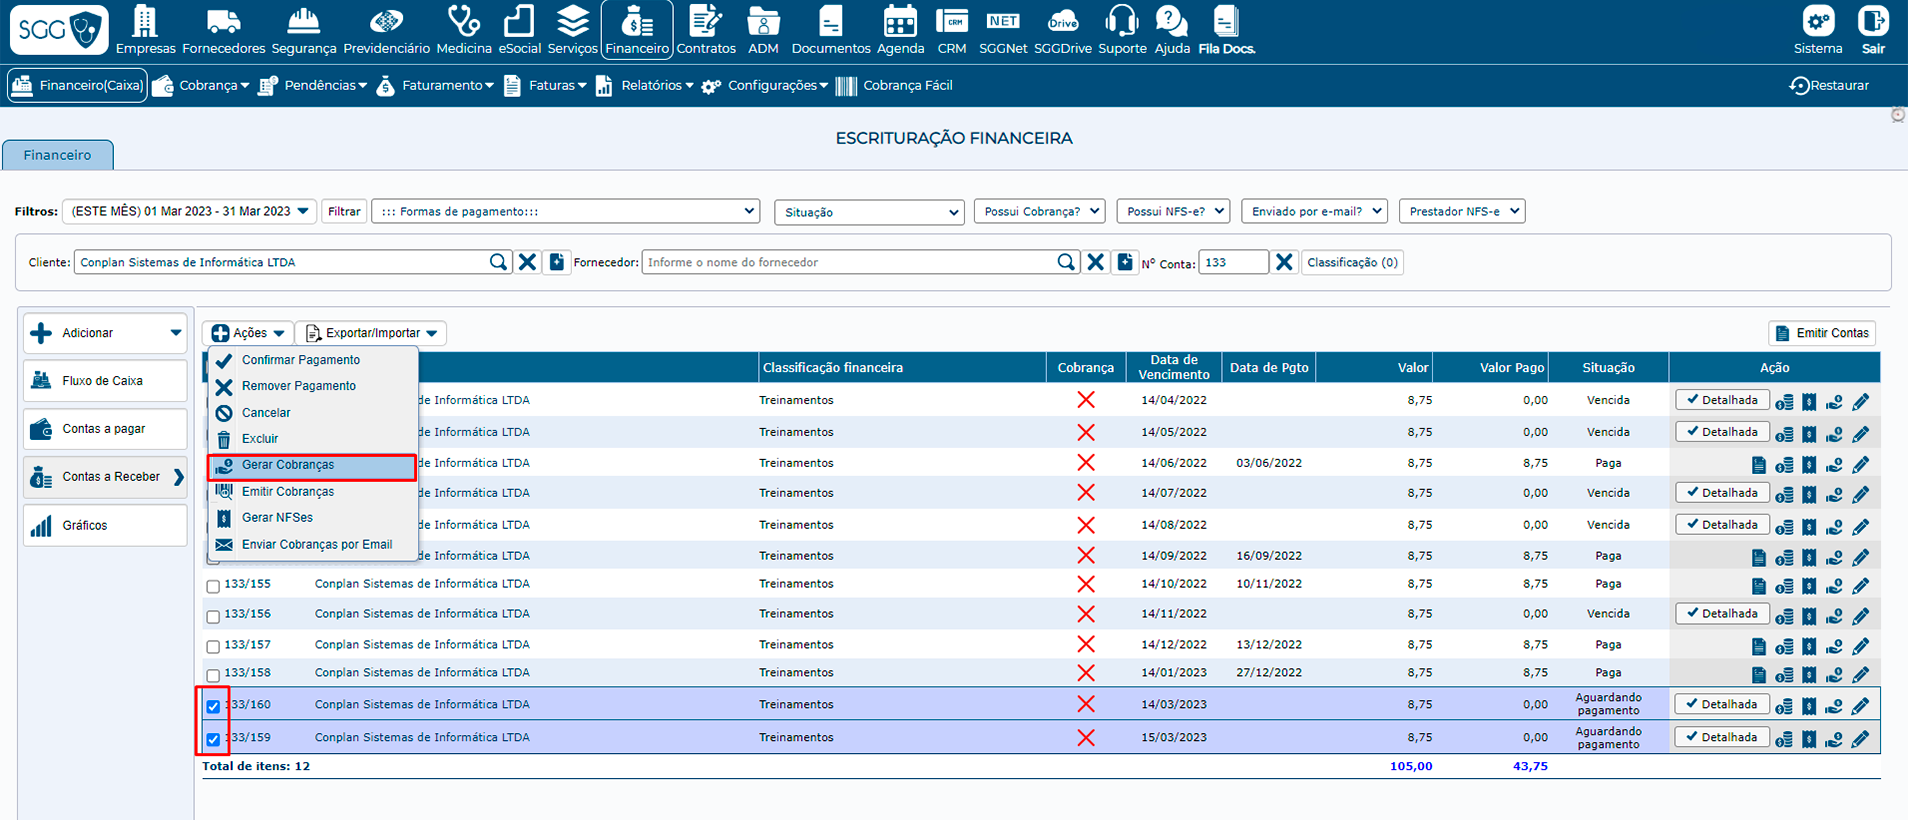This screenshot has height=820, width=1908.
Task: Open the Situação filter dropdown
Action: (x=869, y=212)
